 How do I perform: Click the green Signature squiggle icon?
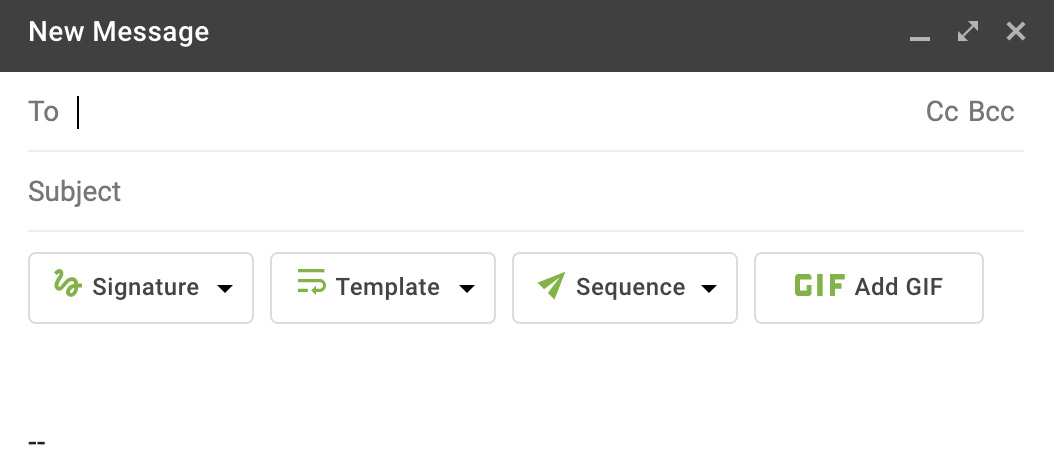tap(67, 285)
